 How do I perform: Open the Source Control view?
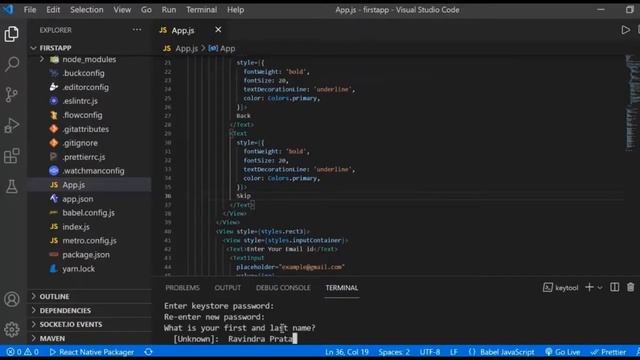coord(11,95)
